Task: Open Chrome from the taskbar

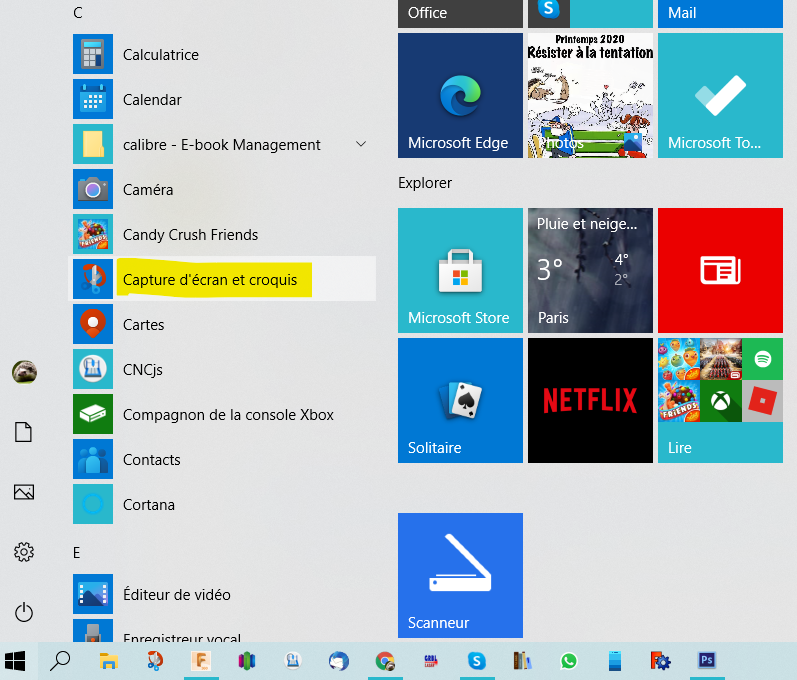Action: pos(385,661)
